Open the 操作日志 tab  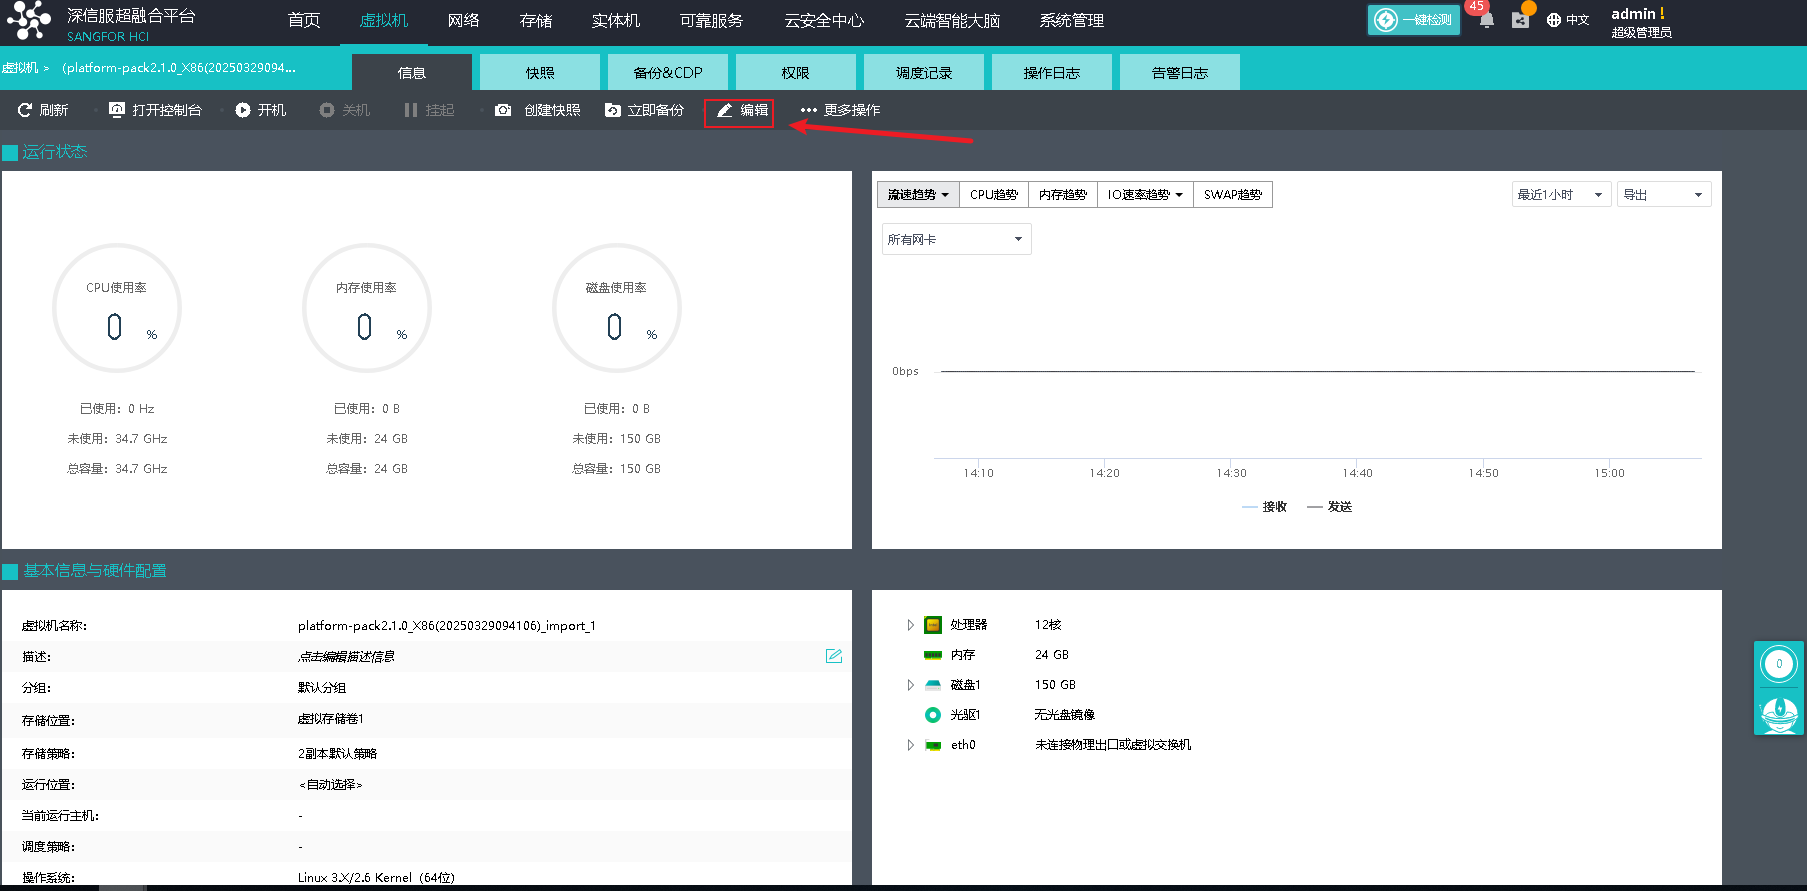(x=1051, y=73)
